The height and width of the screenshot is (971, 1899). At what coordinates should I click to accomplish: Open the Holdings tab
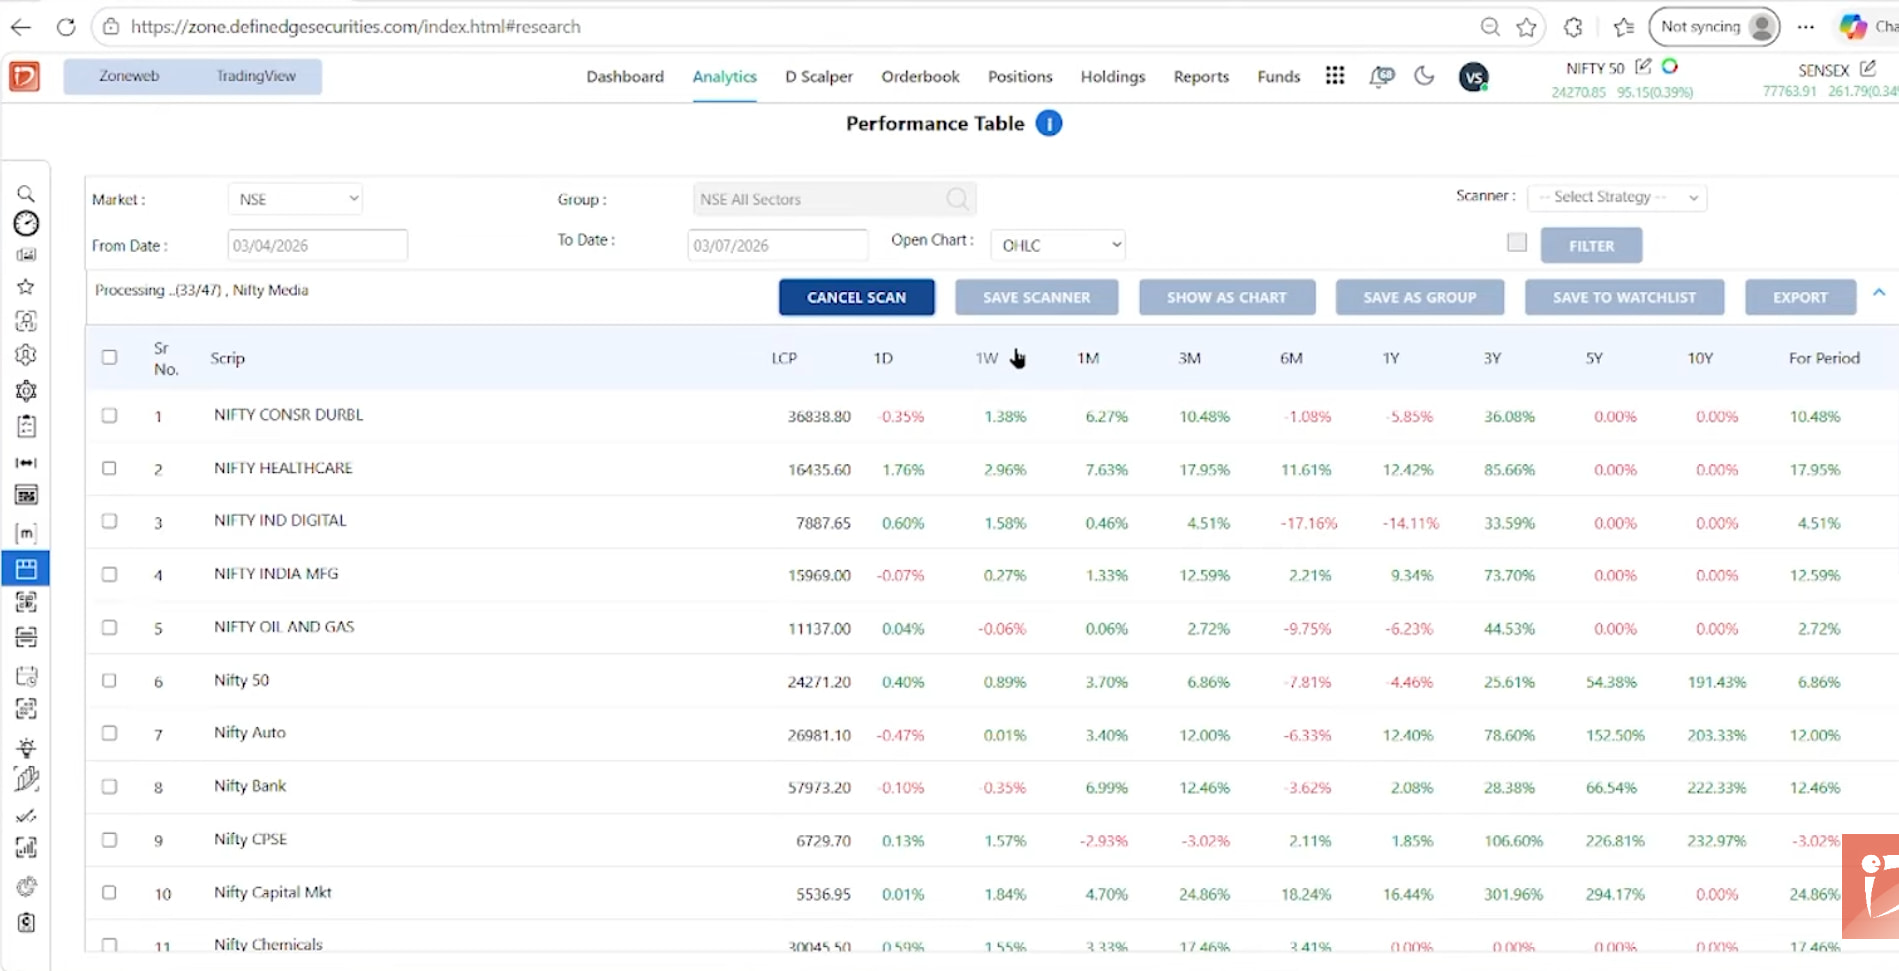1113,76
